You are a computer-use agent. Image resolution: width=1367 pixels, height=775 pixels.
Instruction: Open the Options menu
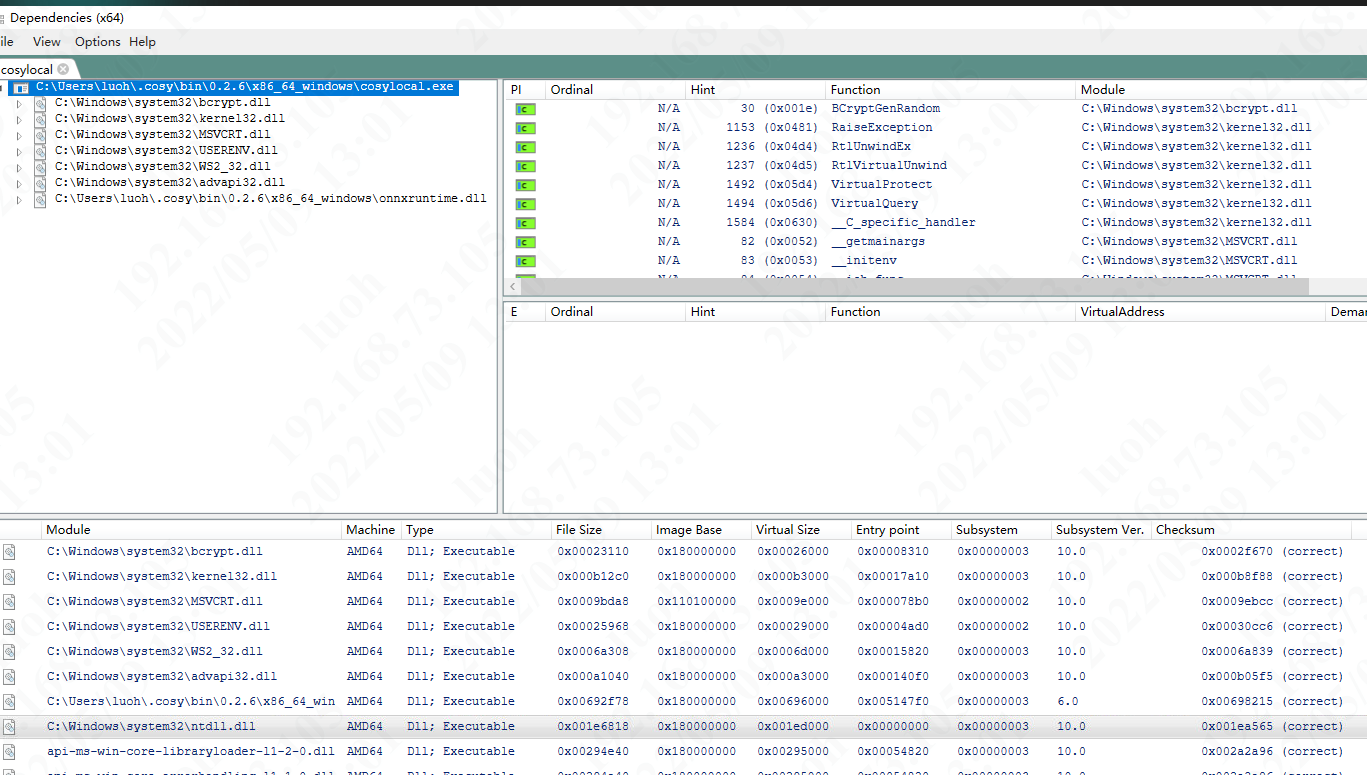point(98,42)
